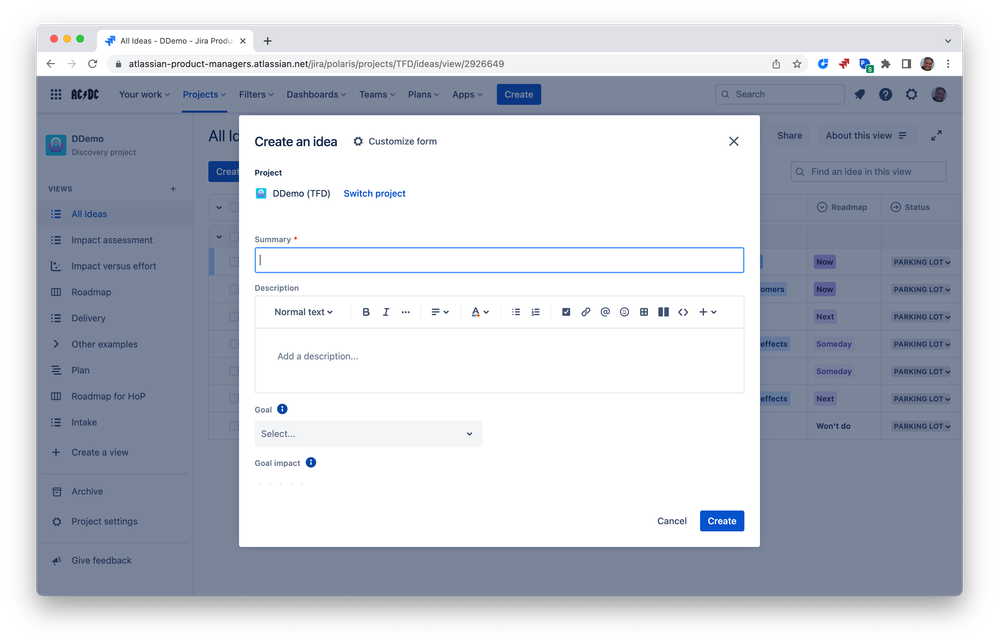
Task: Click Switch project link
Action: (x=375, y=194)
